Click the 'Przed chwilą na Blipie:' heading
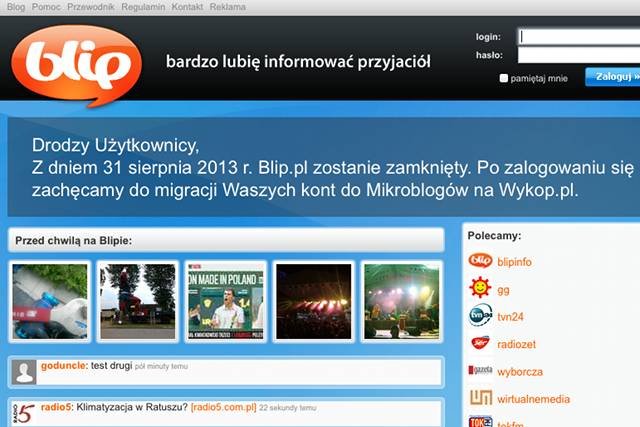640x427 pixels. 73,241
